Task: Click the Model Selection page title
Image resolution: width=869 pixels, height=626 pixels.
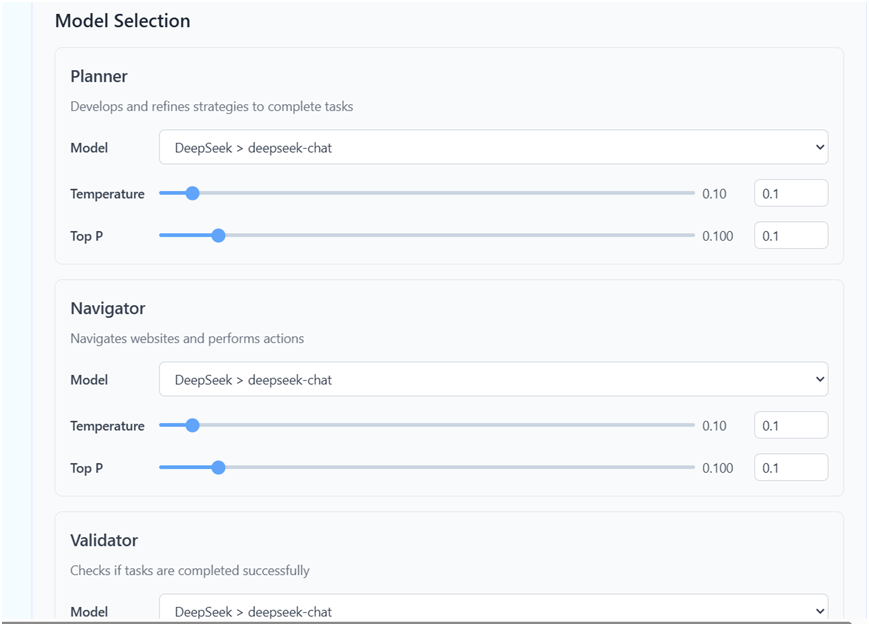Action: coord(122,21)
